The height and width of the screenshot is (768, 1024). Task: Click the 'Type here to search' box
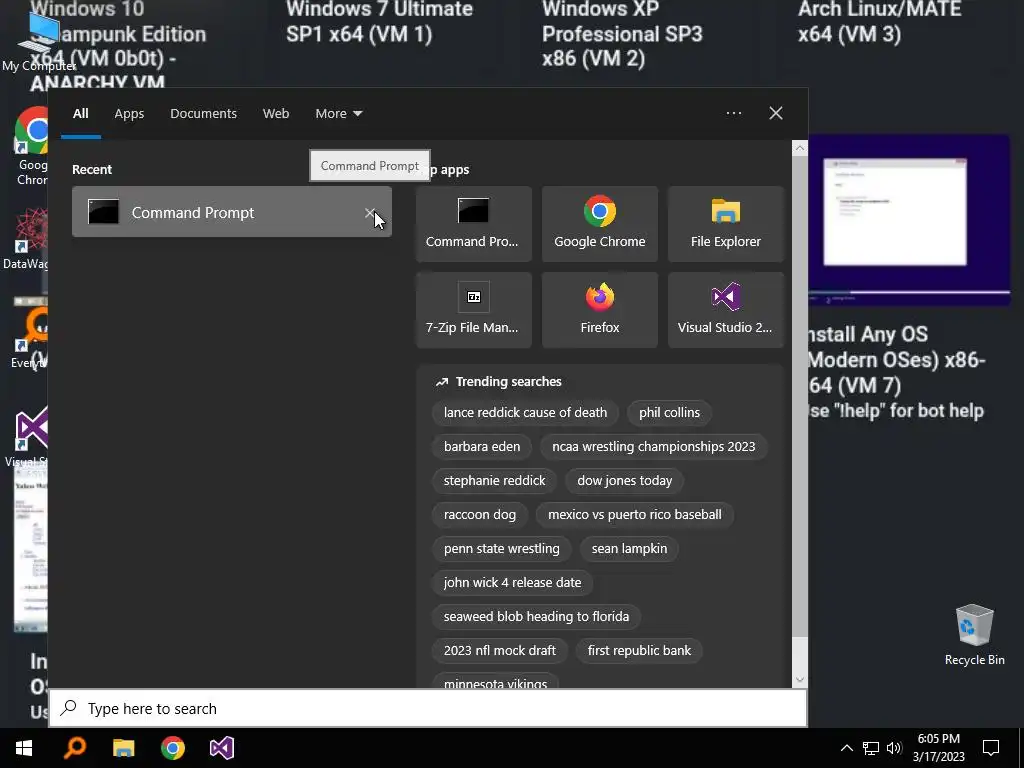pos(428,708)
